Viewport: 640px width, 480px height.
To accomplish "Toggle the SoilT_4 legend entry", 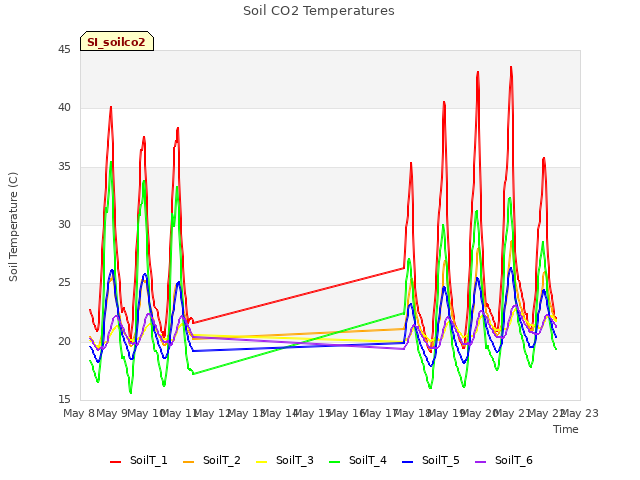I will pos(358,460).
